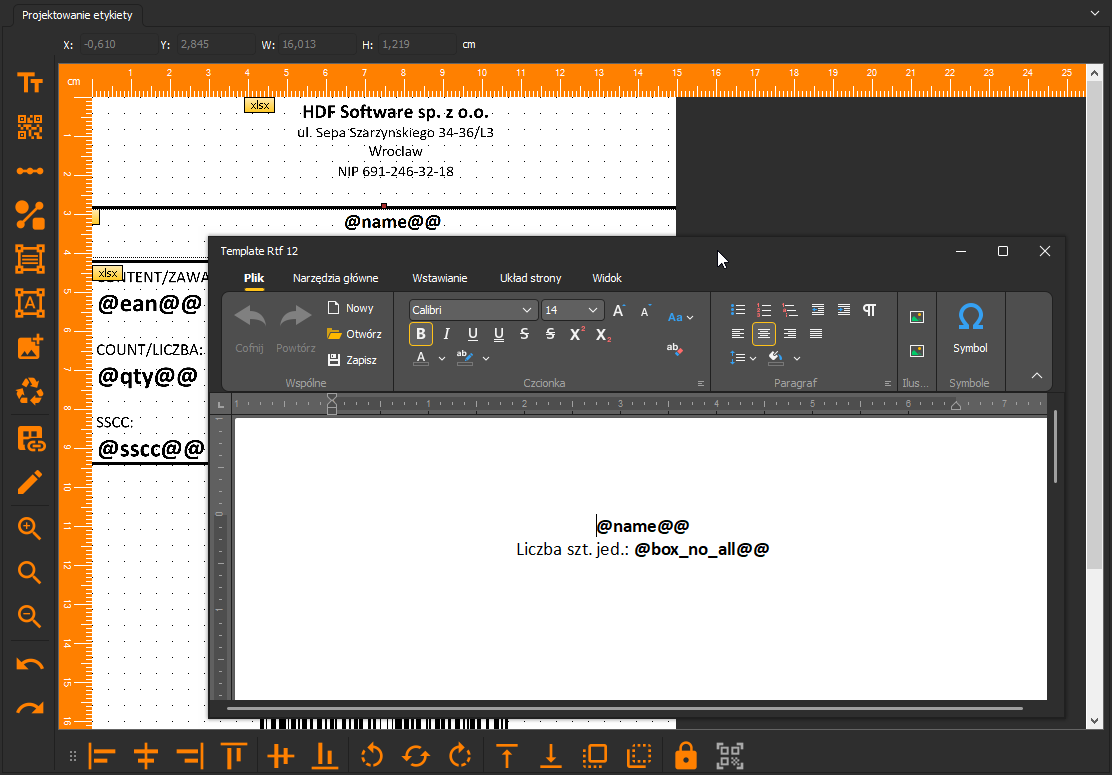Viewport: 1112px width, 775px height.
Task: Toggle subscript formatting
Action: coord(603,334)
